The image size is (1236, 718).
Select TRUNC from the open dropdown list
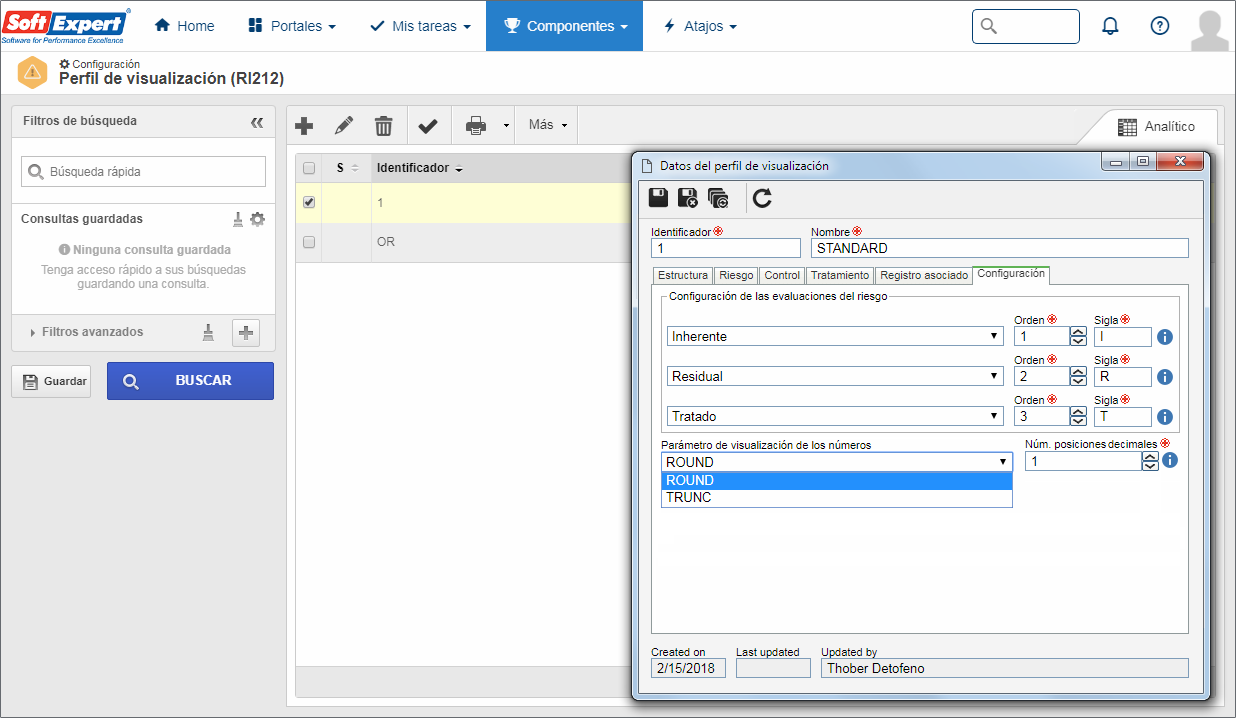(x=837, y=497)
